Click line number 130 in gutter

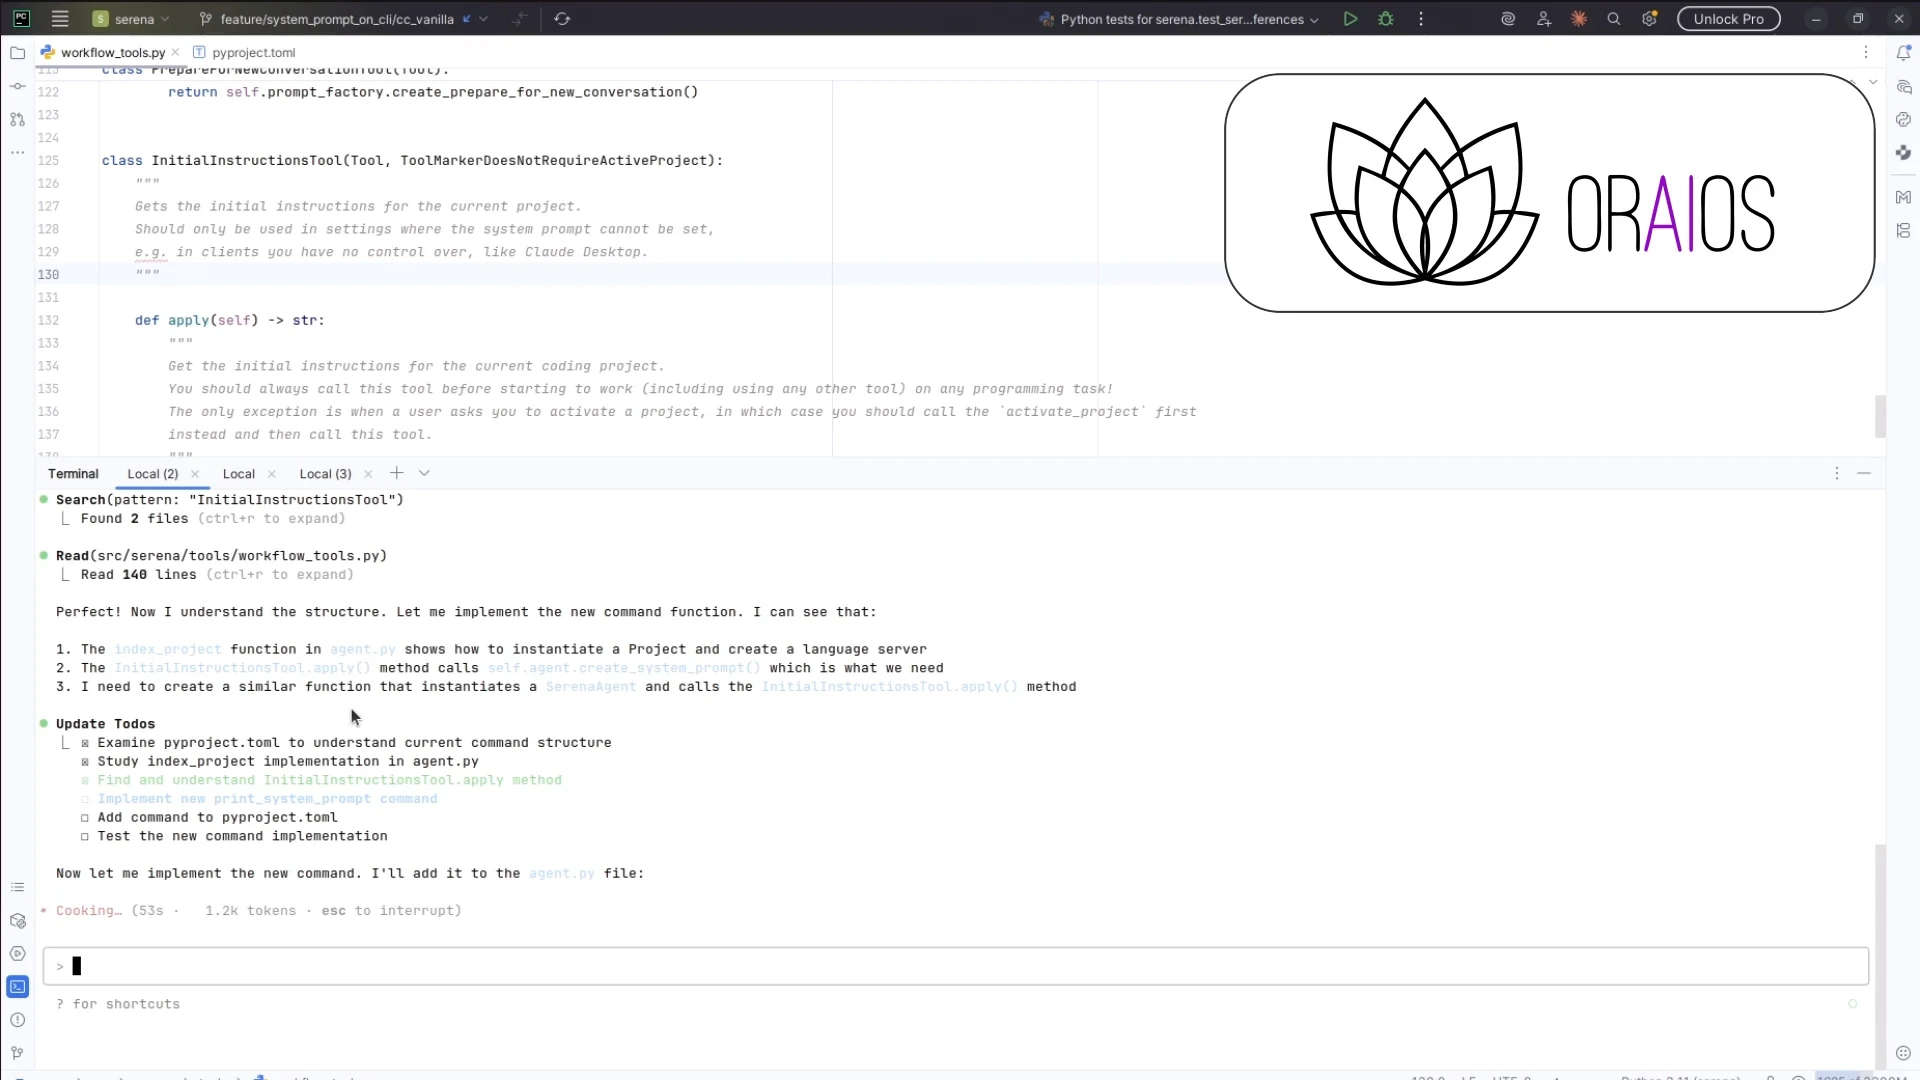coord(48,274)
